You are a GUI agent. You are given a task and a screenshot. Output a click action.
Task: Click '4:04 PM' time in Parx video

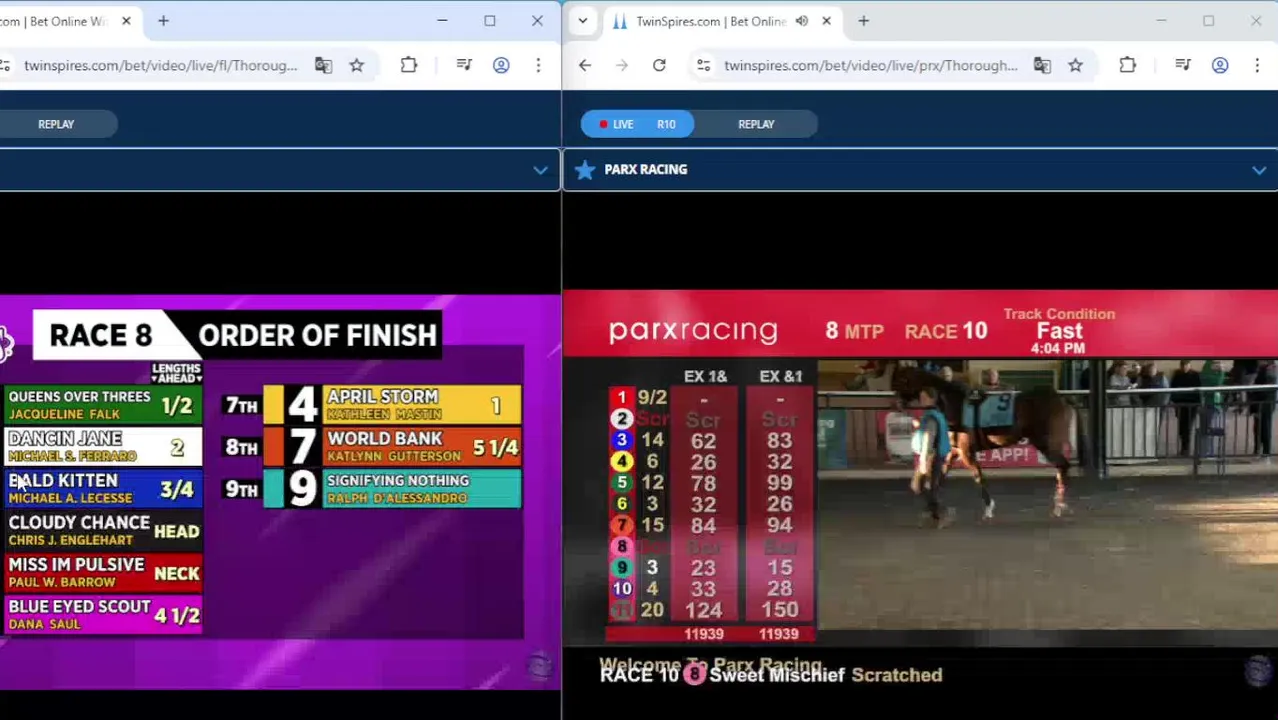[1057, 349]
